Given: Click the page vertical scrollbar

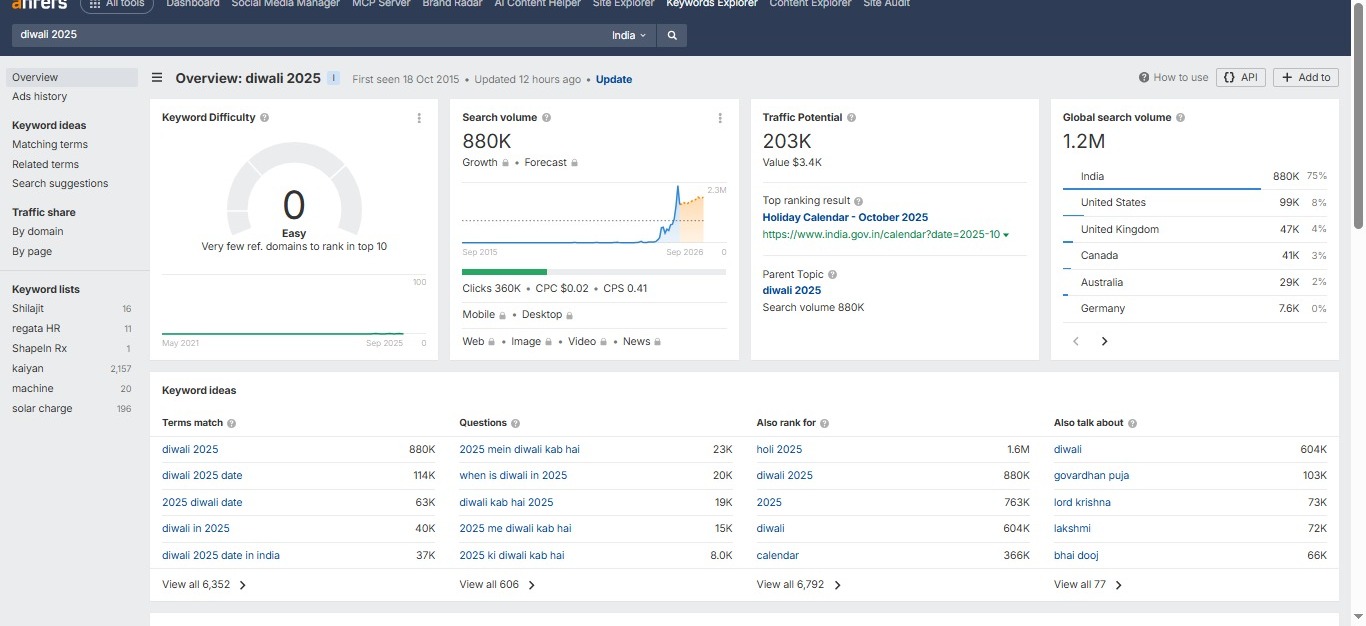Looking at the screenshot, I should (1358, 120).
